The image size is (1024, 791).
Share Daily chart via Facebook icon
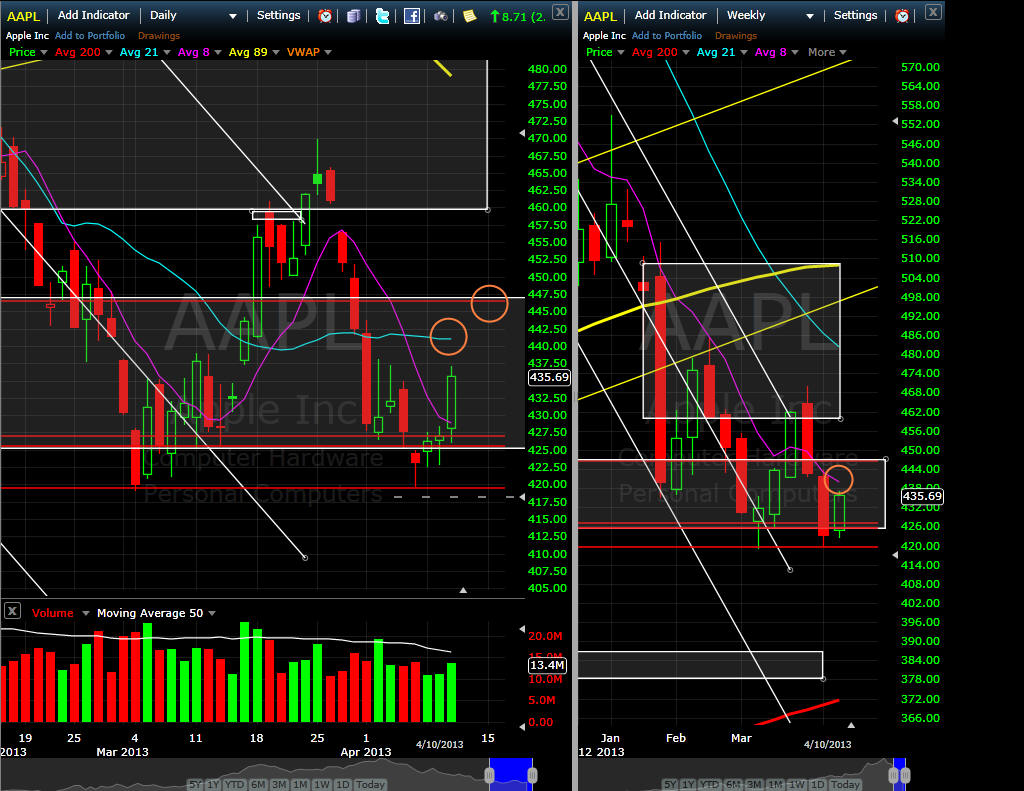coord(412,16)
